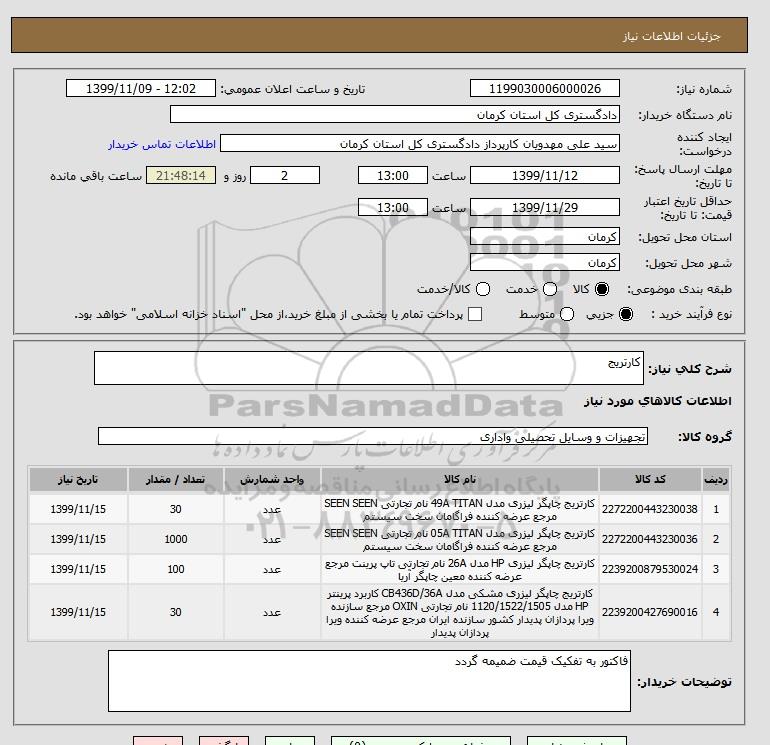
Task: Click unit عدد in row 2
Action: point(272,540)
